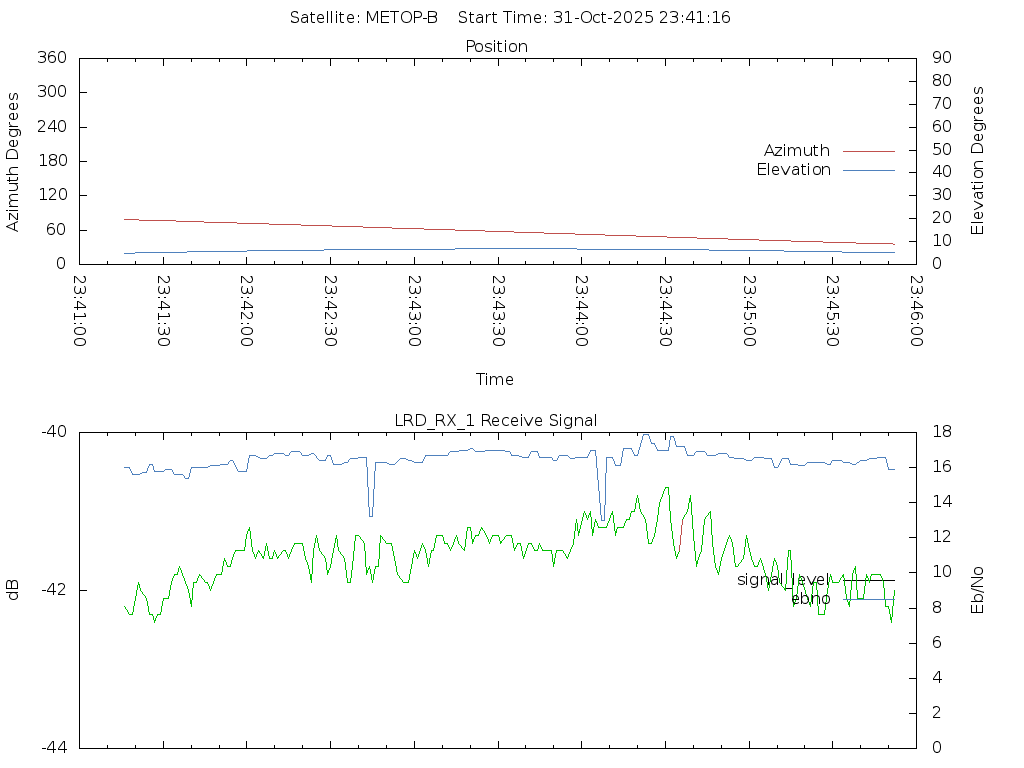Click the 'Eb/No' right axis label
The width and height of the screenshot is (1024, 768).
click(978, 590)
